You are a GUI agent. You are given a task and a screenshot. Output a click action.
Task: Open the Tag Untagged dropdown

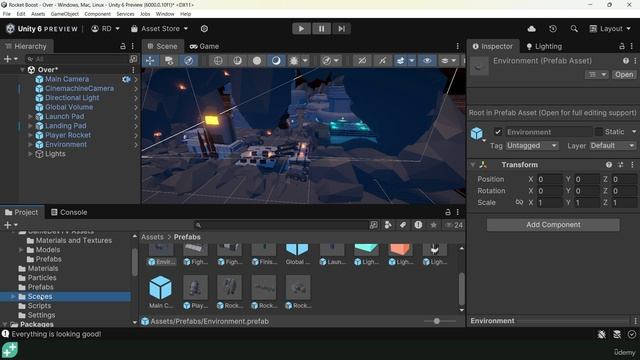tap(532, 146)
